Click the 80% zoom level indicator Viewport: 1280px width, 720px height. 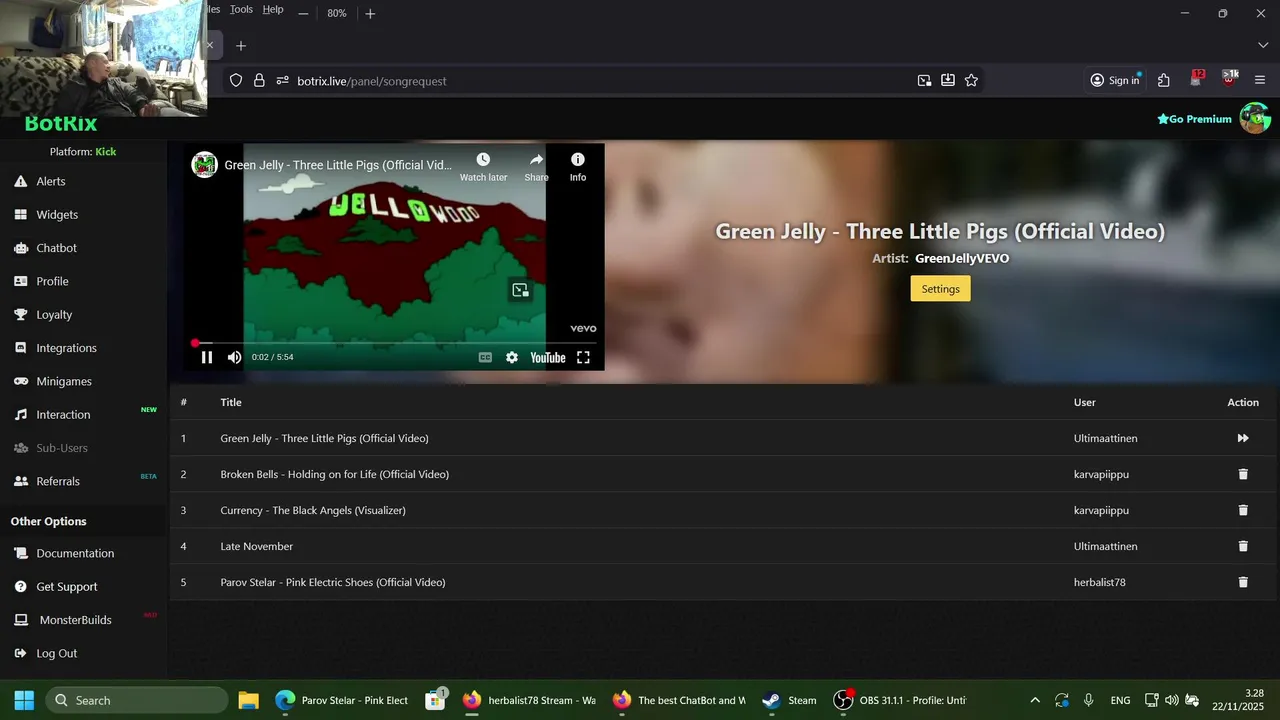[337, 13]
